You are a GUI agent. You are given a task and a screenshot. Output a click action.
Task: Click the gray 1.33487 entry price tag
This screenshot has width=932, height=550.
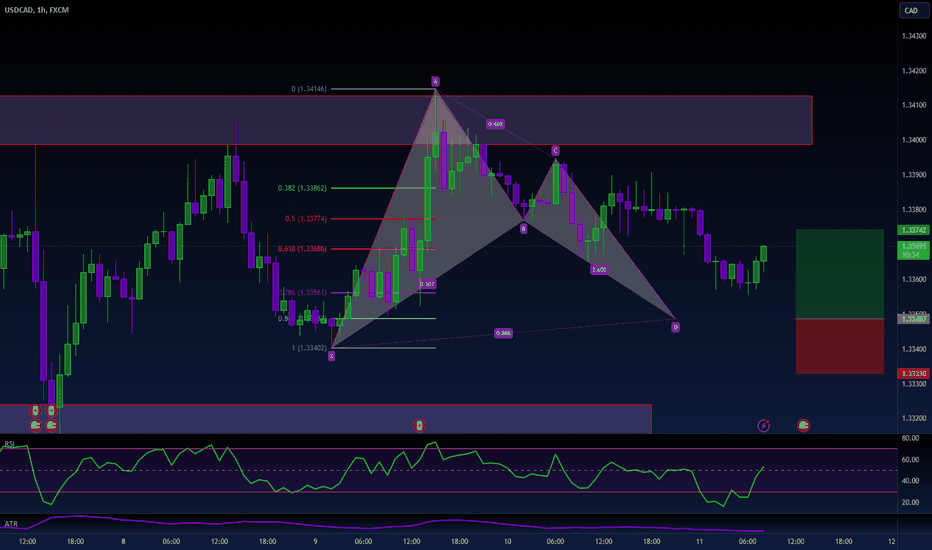(x=914, y=319)
